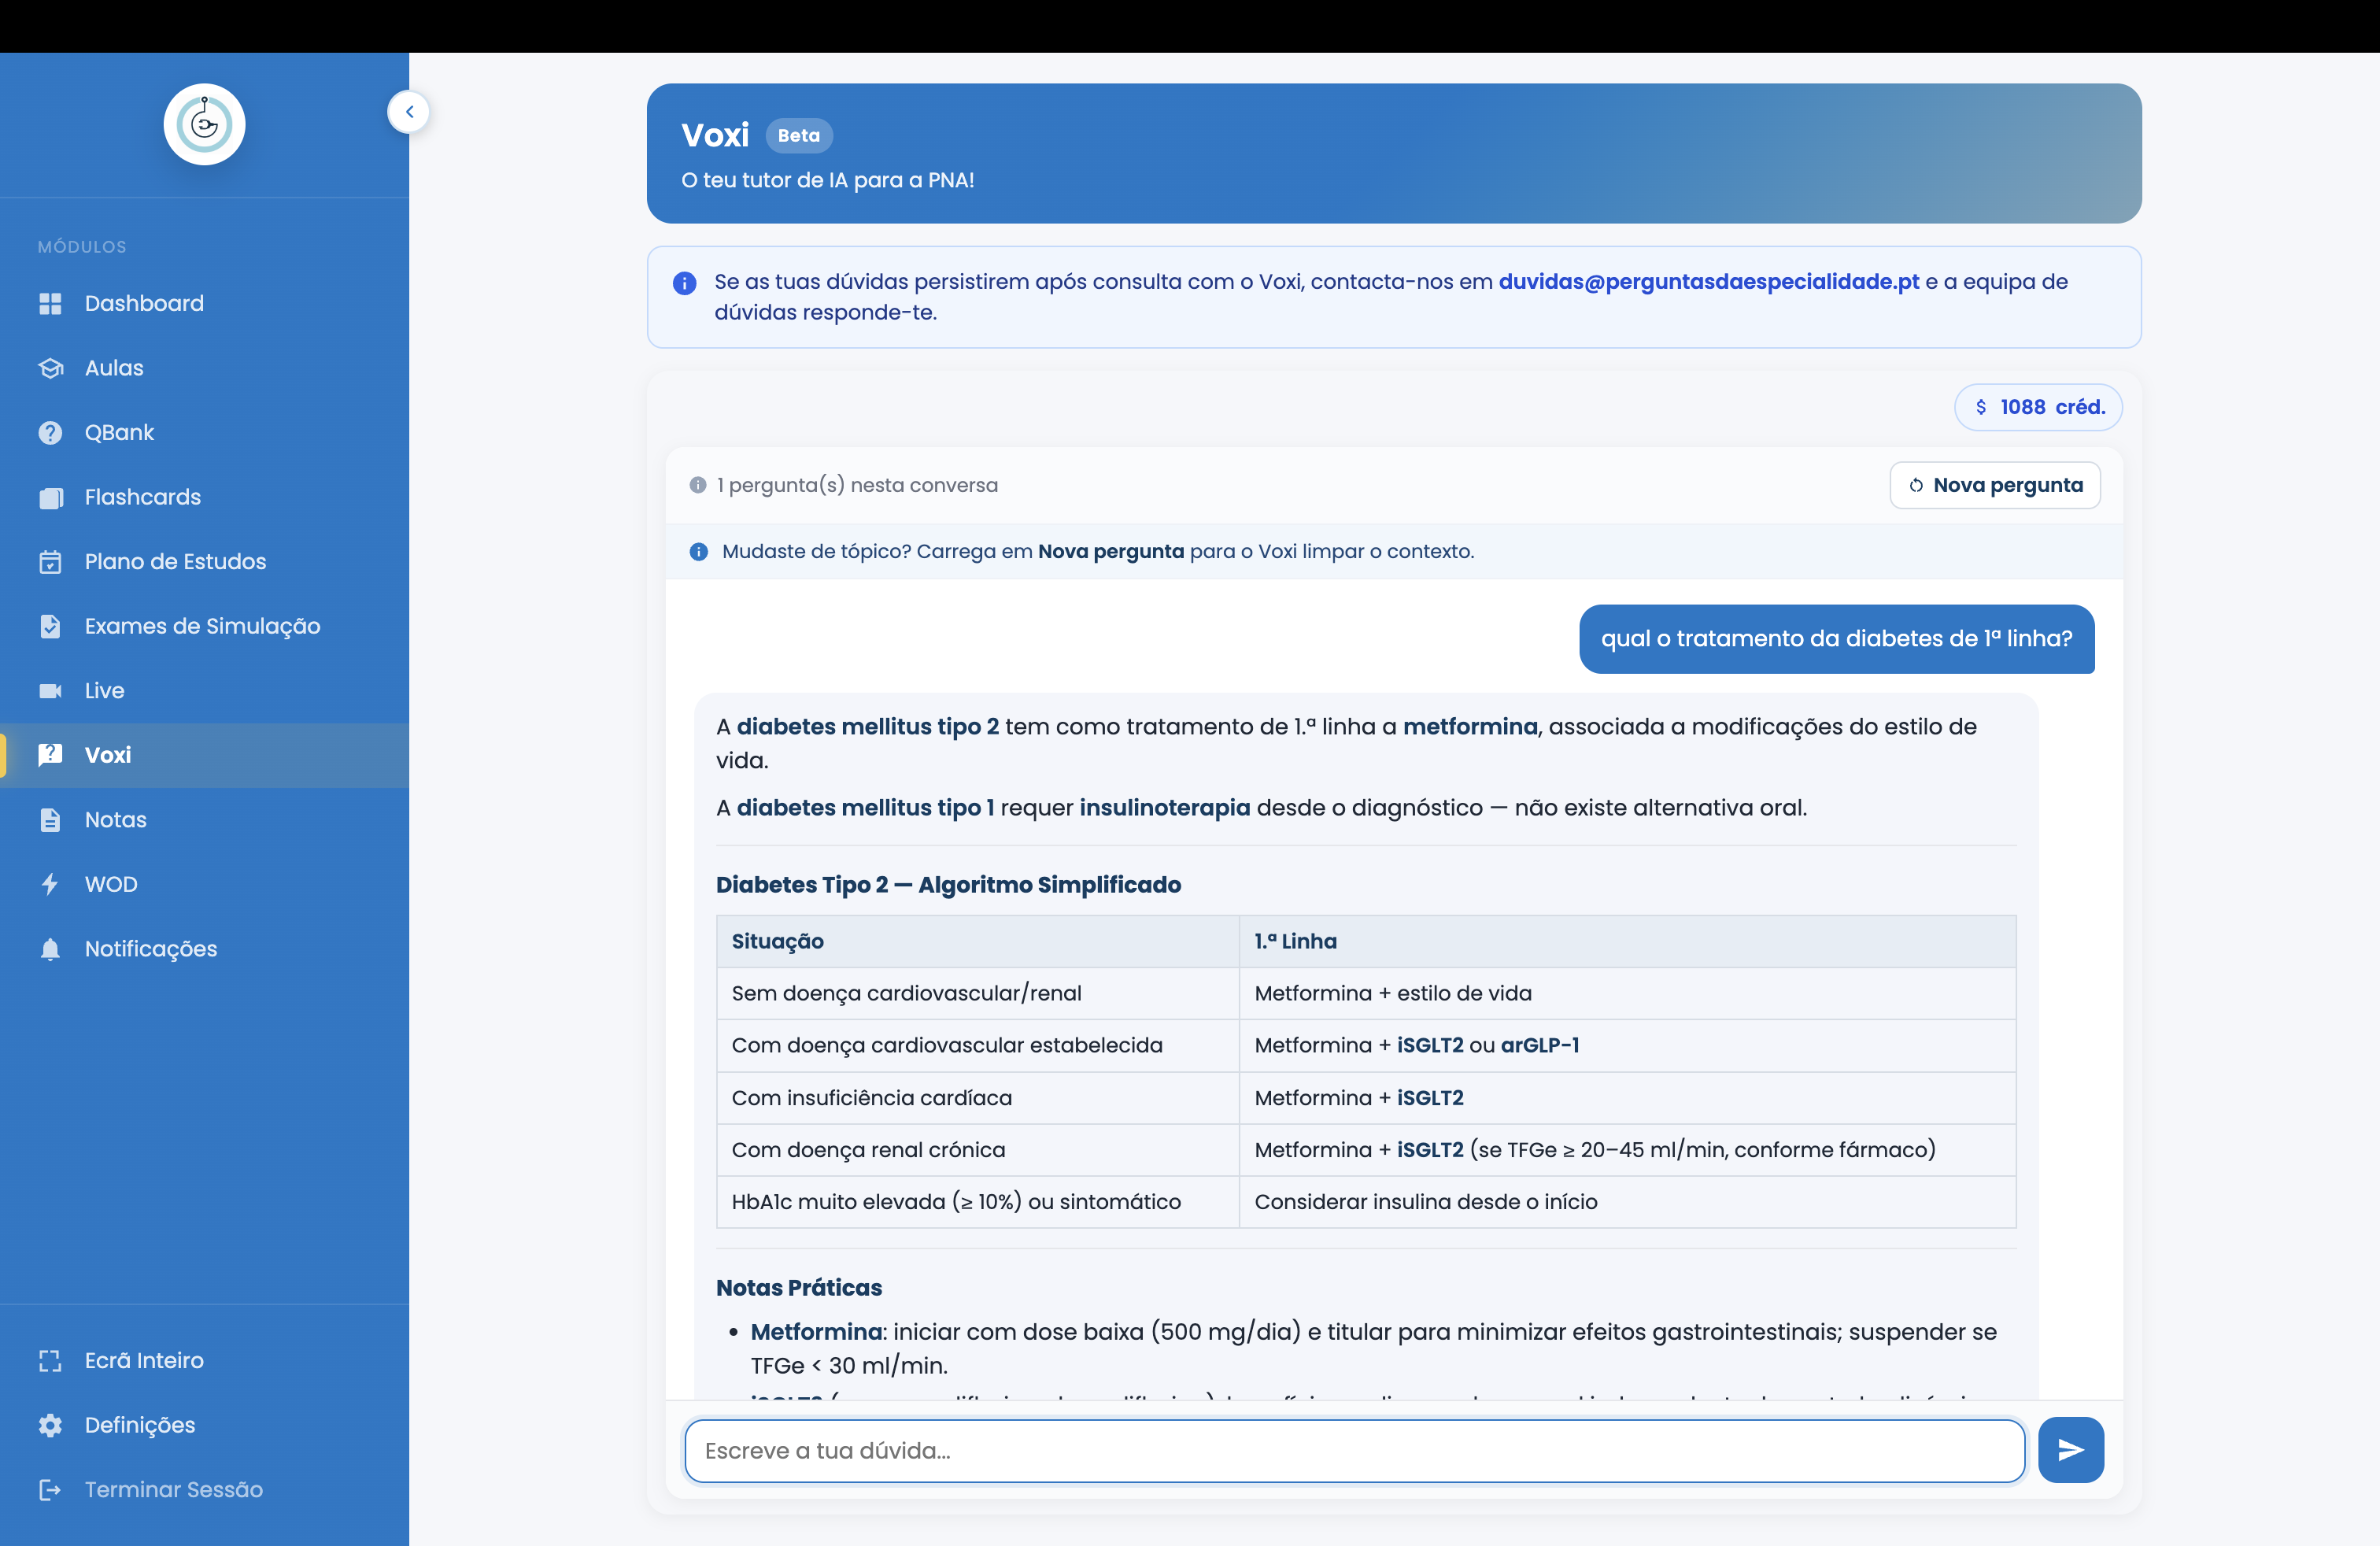Toggle Ecrã Inteiro mode
The height and width of the screenshot is (1546, 2380).
[x=204, y=1361]
